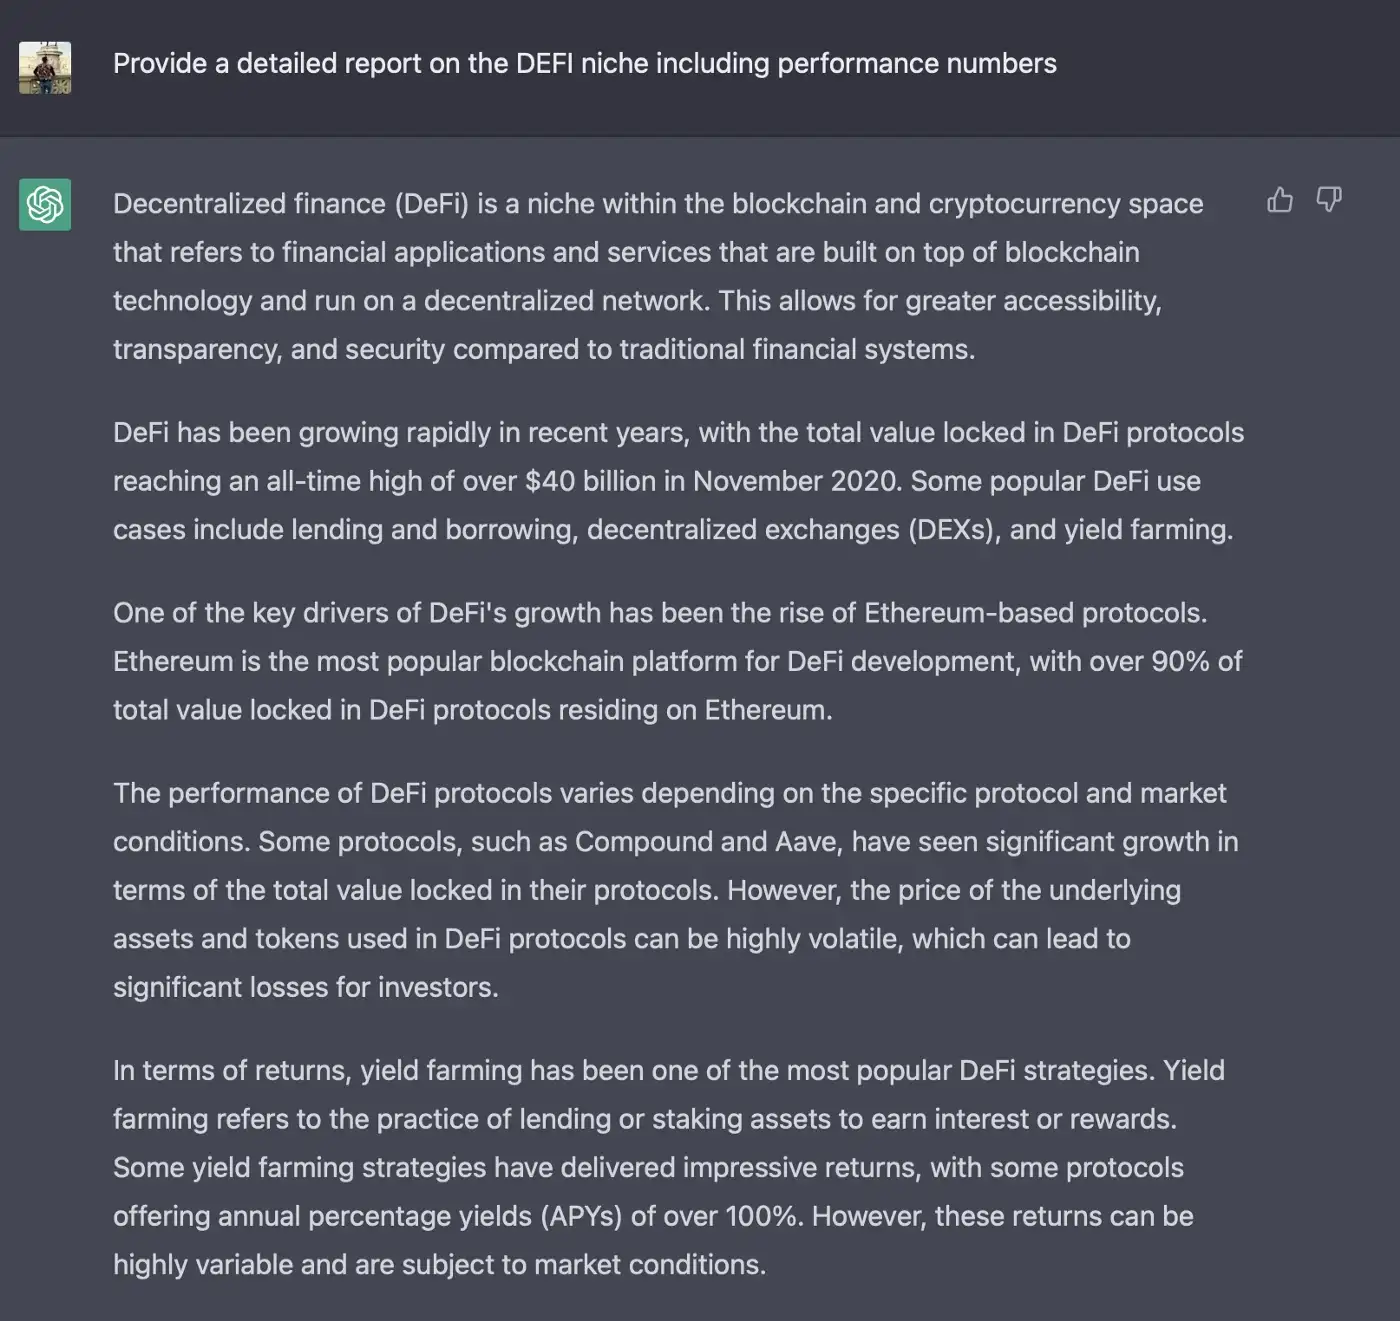This screenshot has width=1400, height=1321.
Task: Click the green ChatGPT logo icon
Action: [x=45, y=204]
